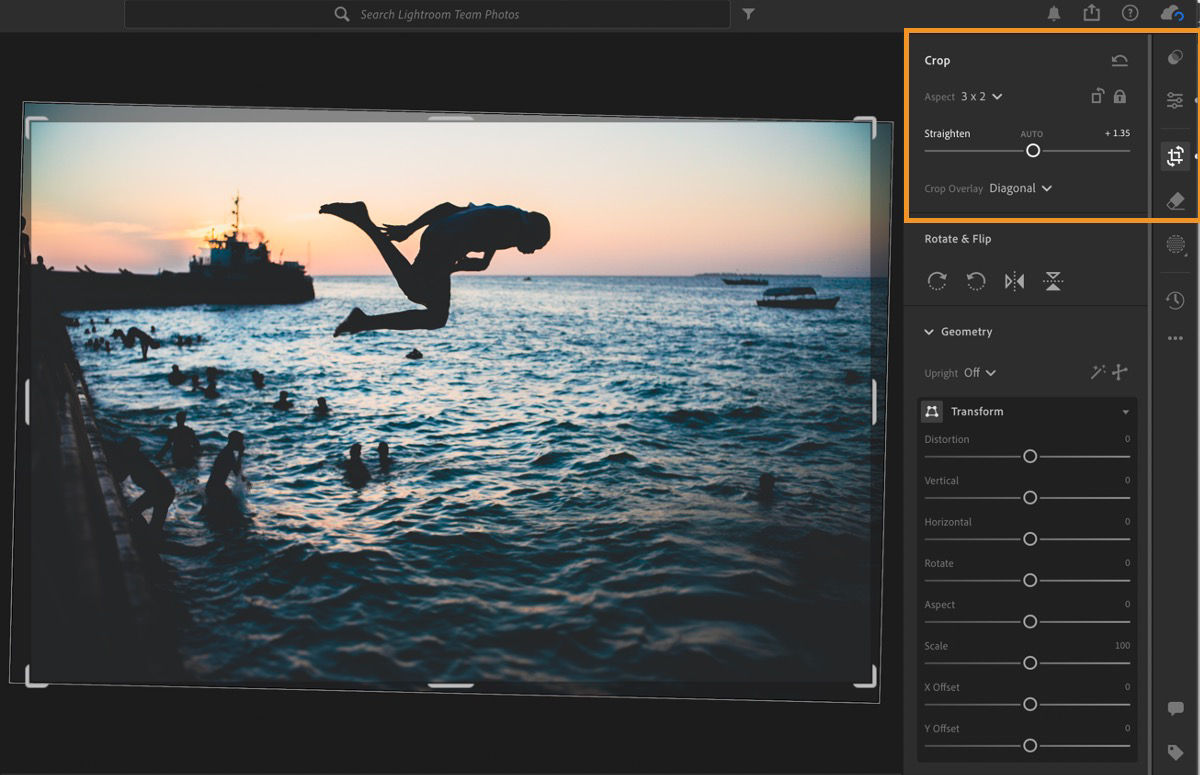Rotate the photo clockwise
This screenshot has height=775, width=1200.
[937, 282]
